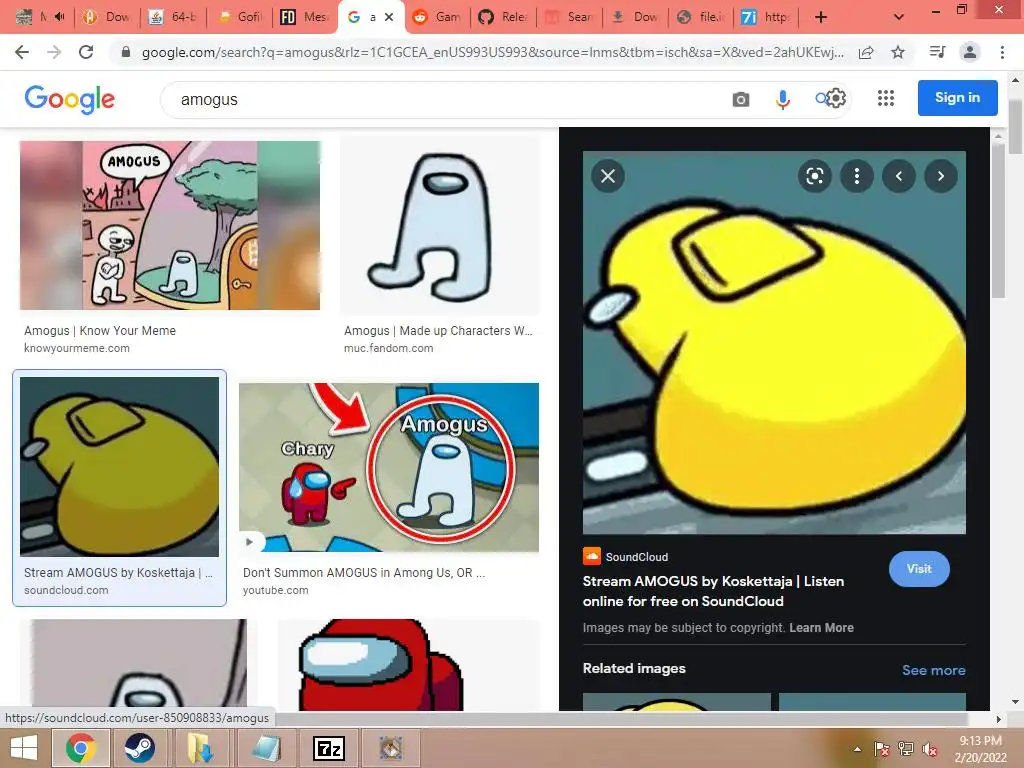Switch to the GitHub 'Rele' tab
The width and height of the screenshot is (1024, 768).
[x=504, y=17]
